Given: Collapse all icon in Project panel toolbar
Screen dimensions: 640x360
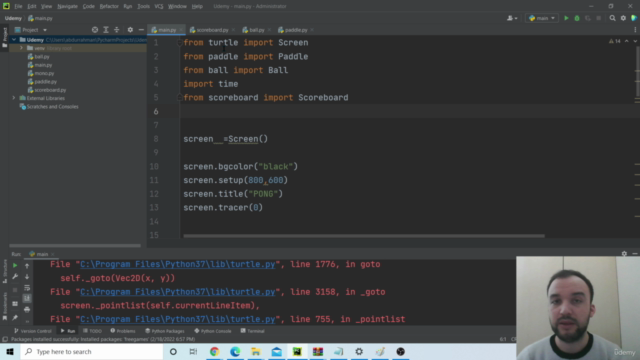Looking at the screenshot, I should [x=117, y=30].
